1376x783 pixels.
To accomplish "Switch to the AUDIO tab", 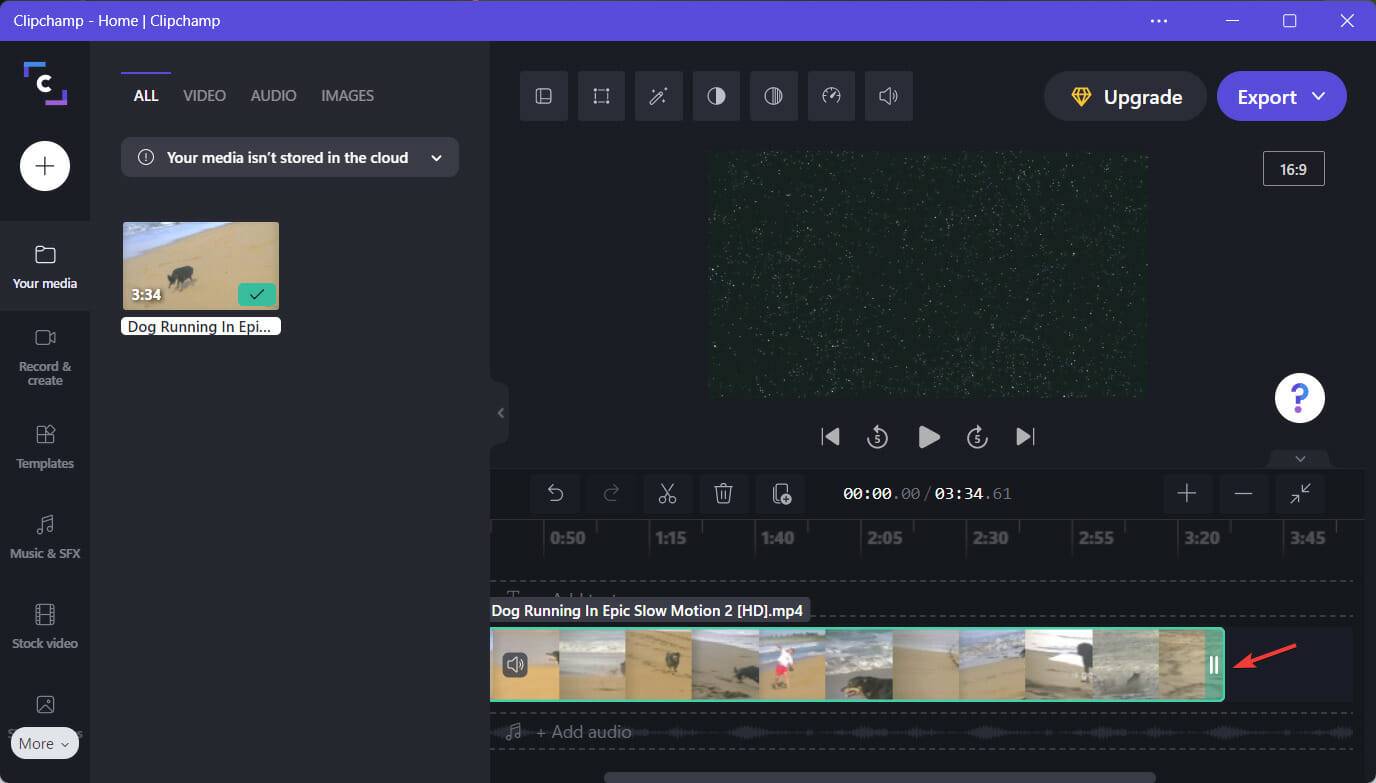I will point(273,95).
